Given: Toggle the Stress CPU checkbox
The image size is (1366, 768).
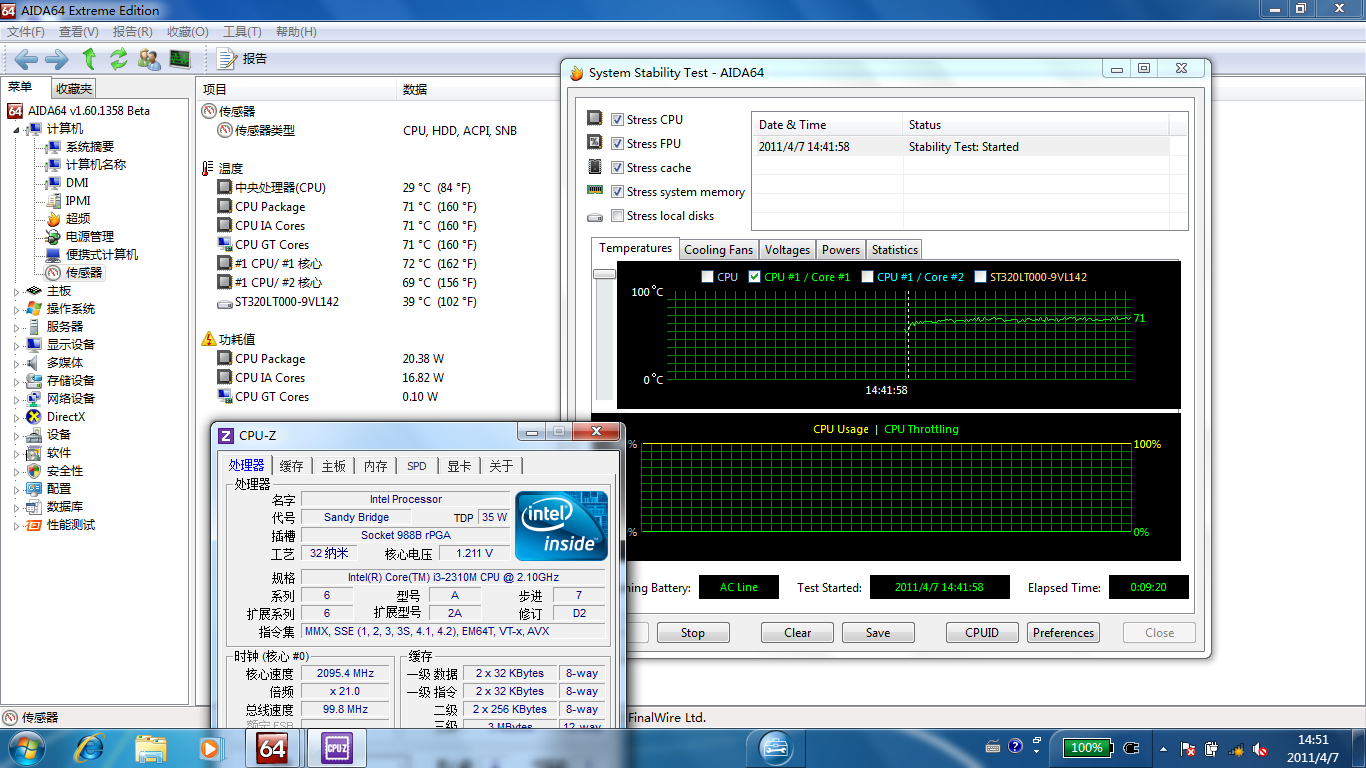Looking at the screenshot, I should click(x=618, y=120).
